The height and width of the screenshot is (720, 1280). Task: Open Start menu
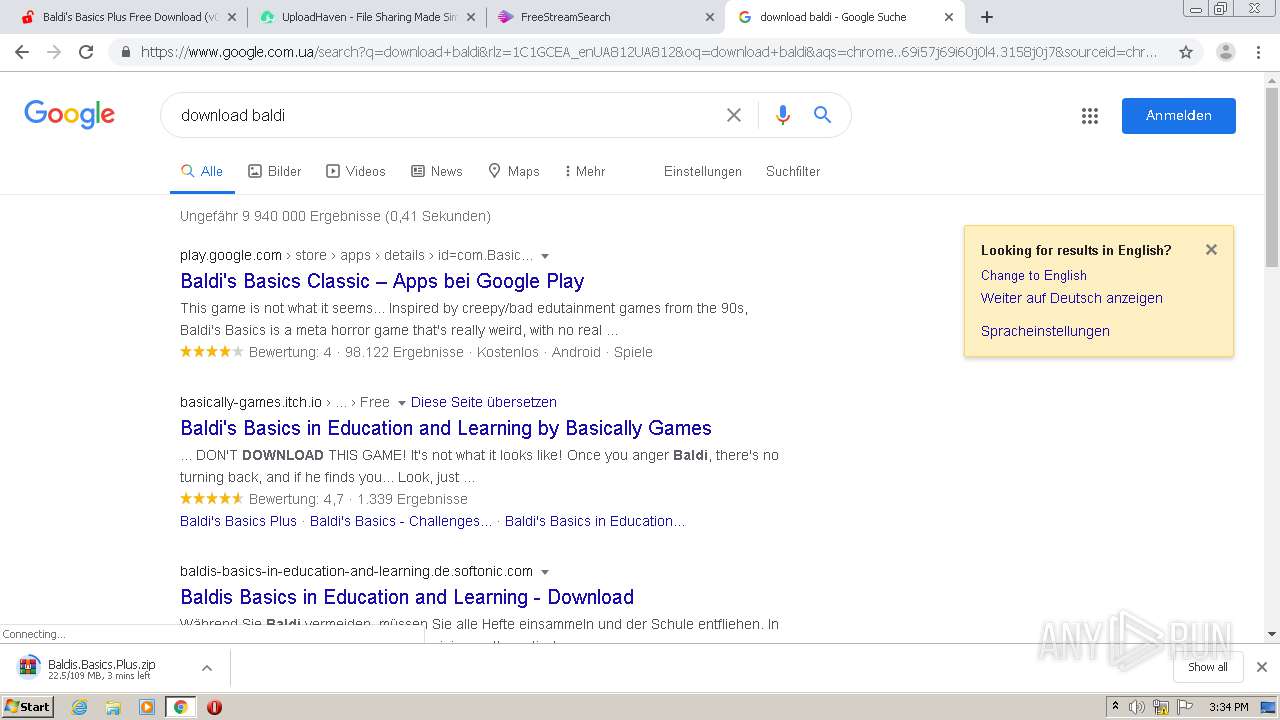27,707
